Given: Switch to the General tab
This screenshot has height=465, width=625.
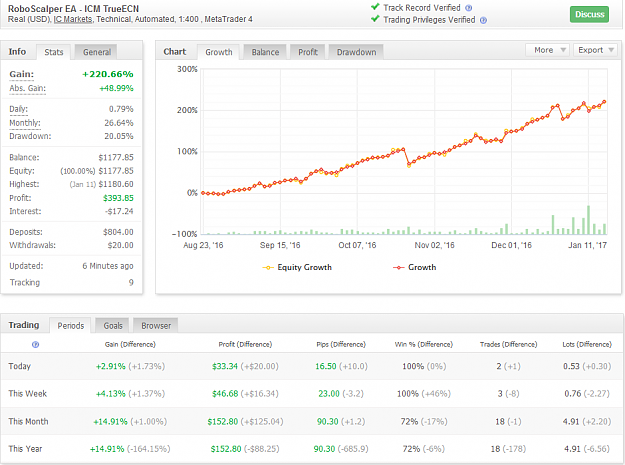Looking at the screenshot, I should [97, 52].
